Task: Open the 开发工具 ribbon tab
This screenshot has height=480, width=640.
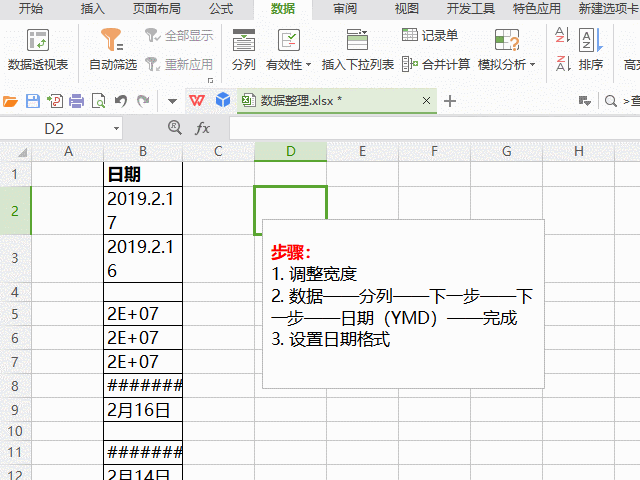Action: [x=470, y=9]
